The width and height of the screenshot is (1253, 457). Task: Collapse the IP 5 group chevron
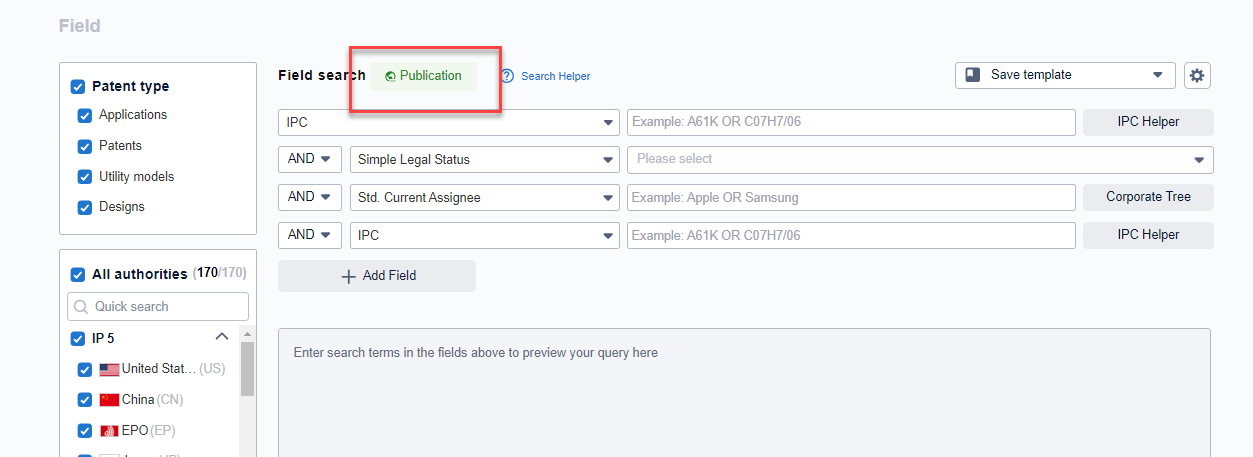[222, 337]
